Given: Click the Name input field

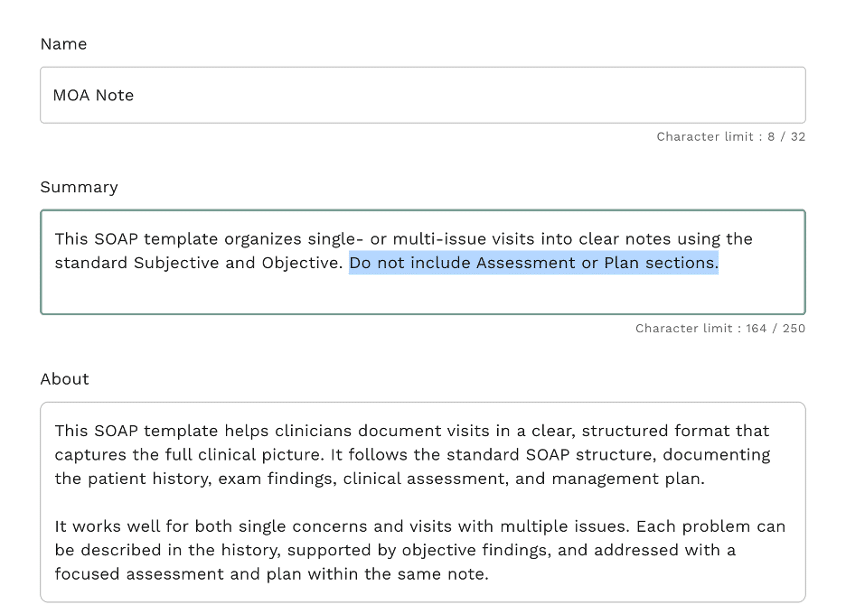Looking at the screenshot, I should click(422, 95).
